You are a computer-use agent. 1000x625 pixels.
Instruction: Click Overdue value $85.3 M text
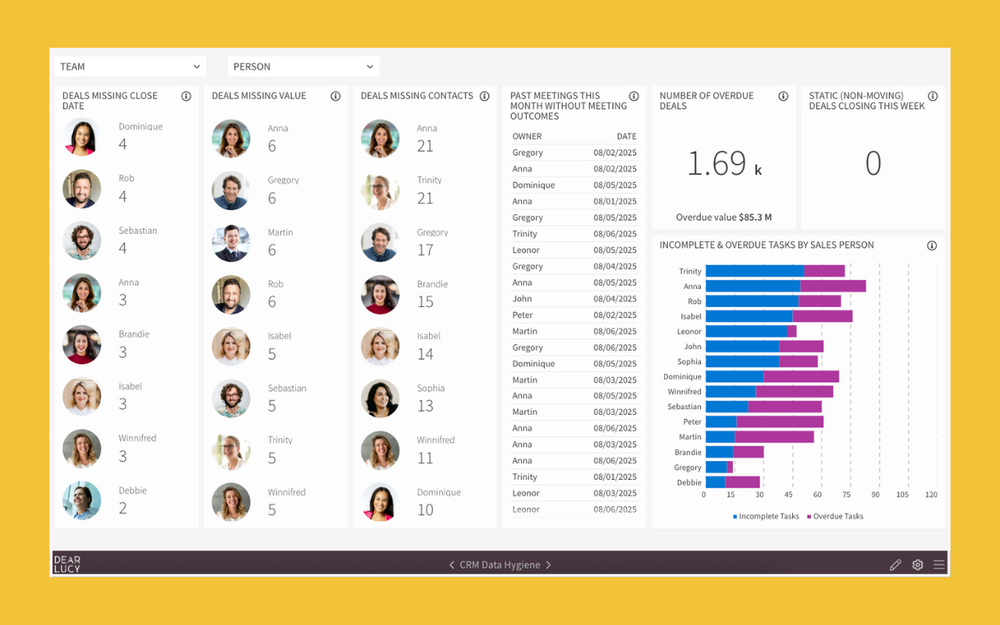pyautogui.click(x=724, y=217)
